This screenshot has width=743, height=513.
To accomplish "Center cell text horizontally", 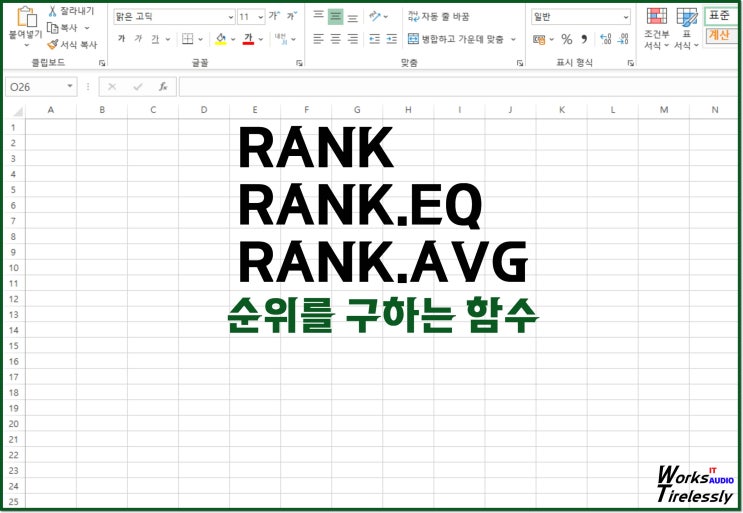I will [335, 39].
